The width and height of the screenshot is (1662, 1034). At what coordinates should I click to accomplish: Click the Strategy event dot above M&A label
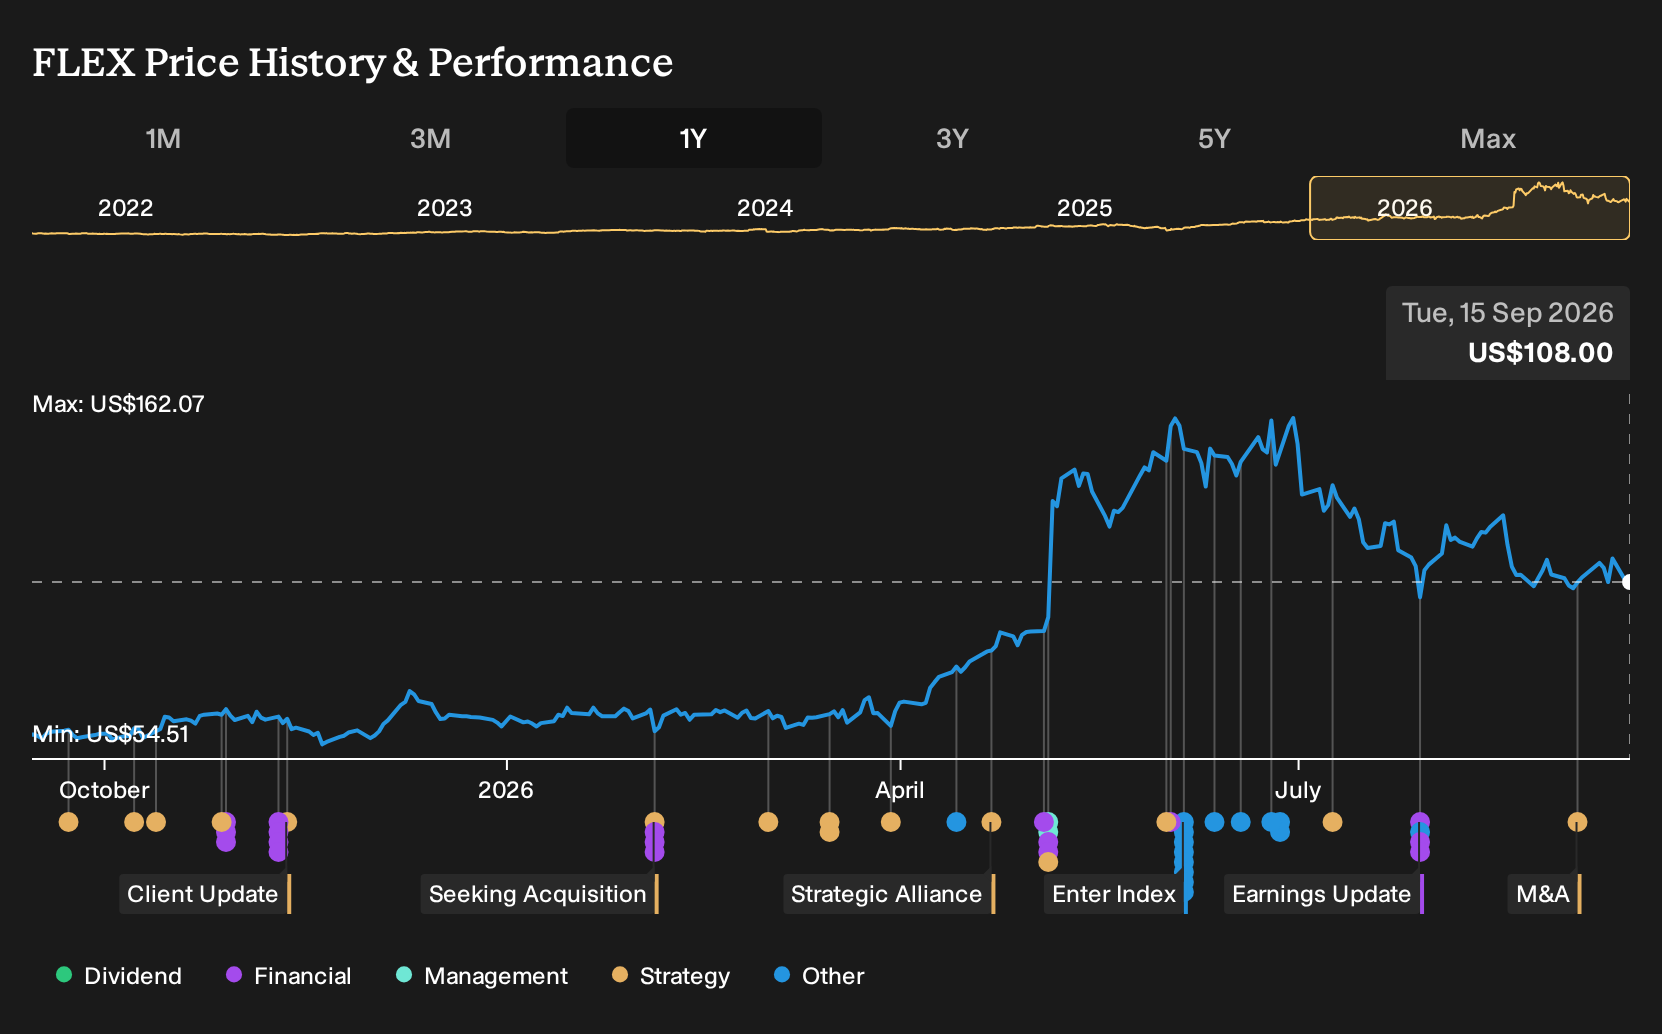[x=1577, y=822]
